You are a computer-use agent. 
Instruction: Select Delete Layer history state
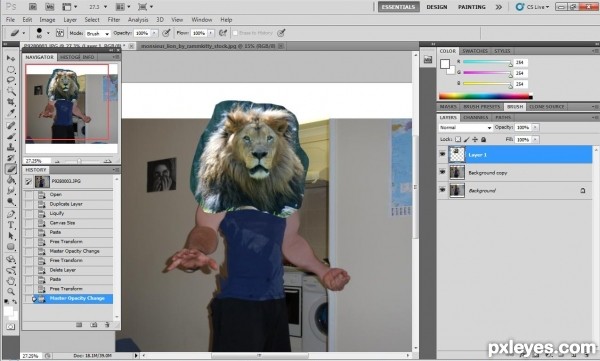(69, 270)
